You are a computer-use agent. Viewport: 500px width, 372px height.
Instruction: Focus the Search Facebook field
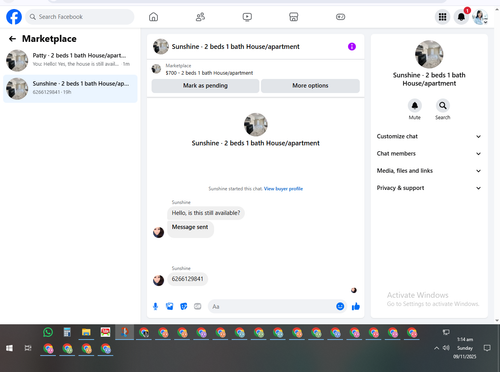point(80,17)
